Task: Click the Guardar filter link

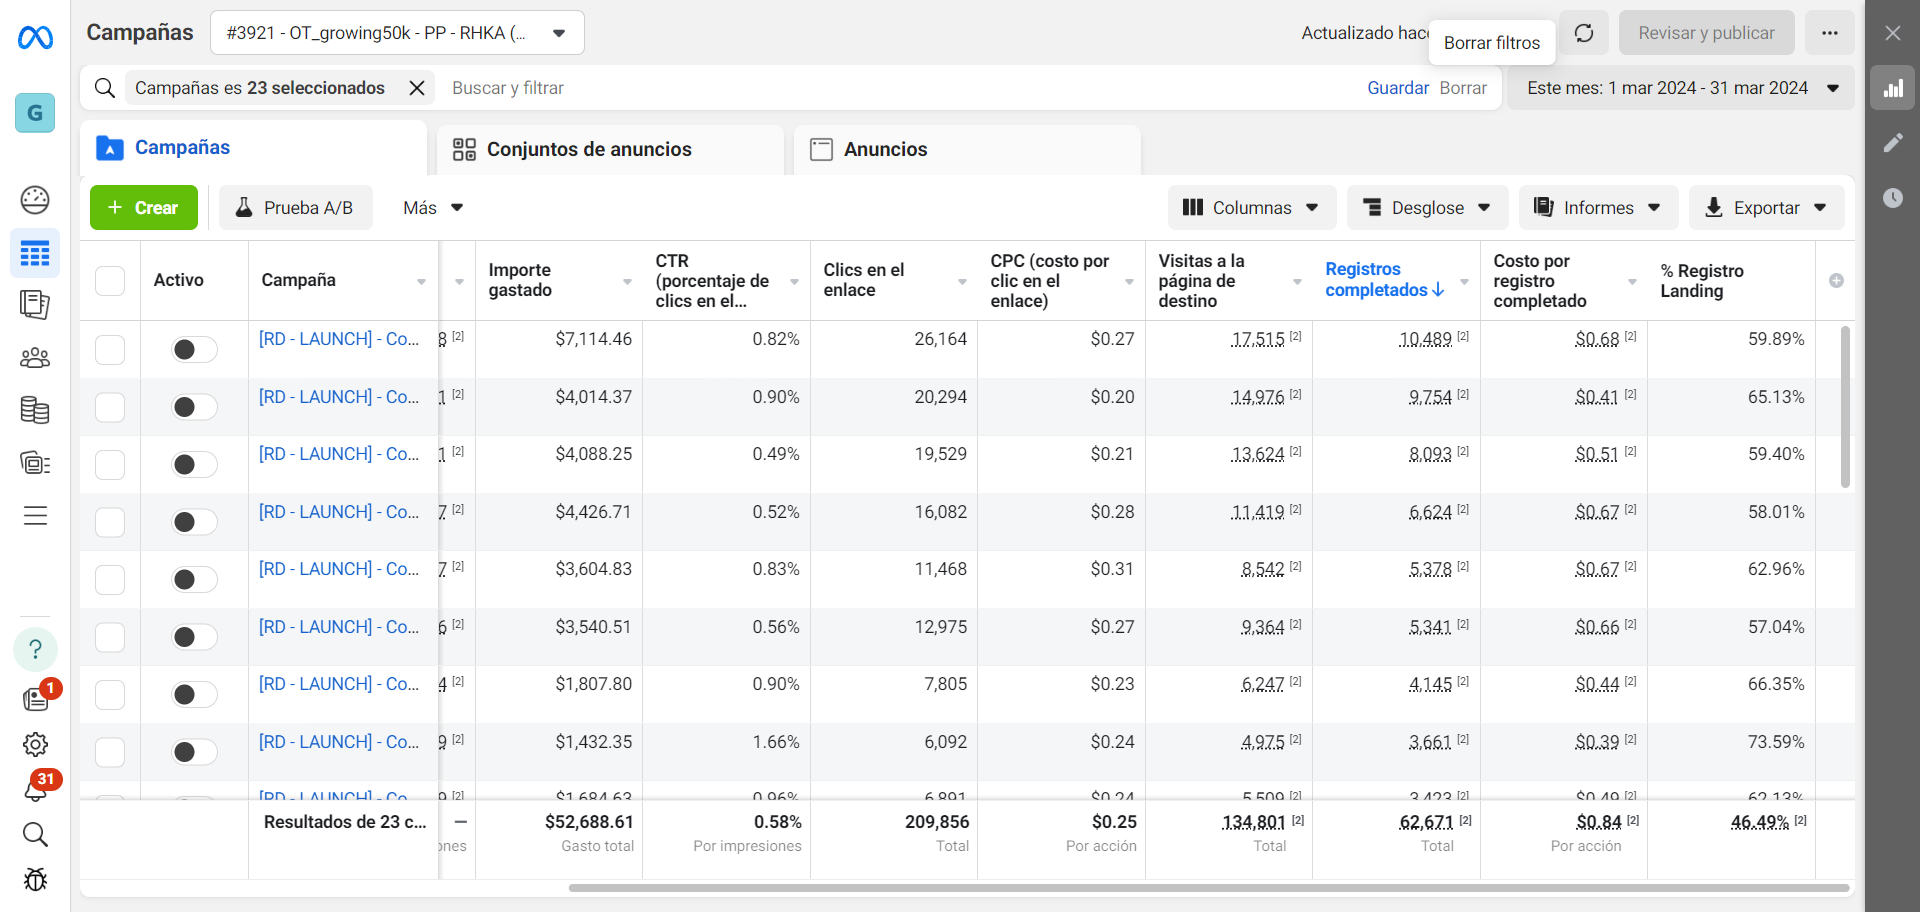Action: click(1397, 88)
